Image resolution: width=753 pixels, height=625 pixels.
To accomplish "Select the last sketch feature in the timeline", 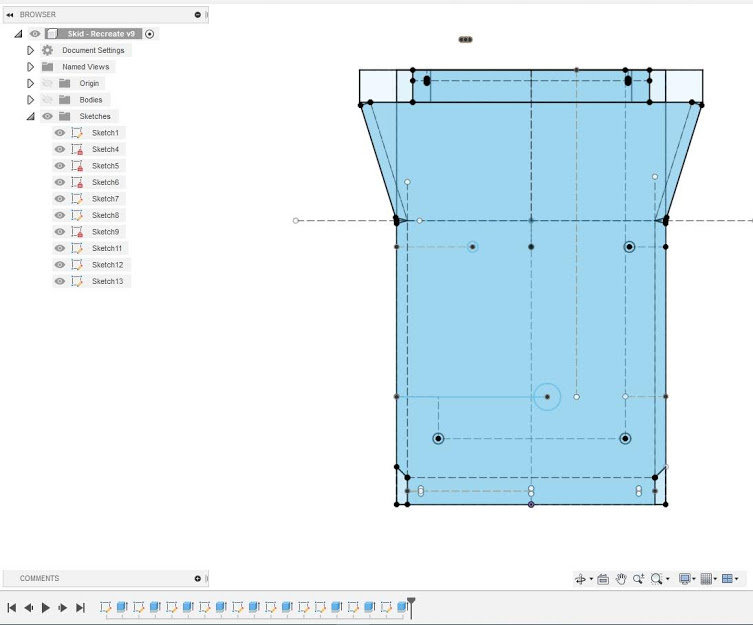I will [x=386, y=607].
